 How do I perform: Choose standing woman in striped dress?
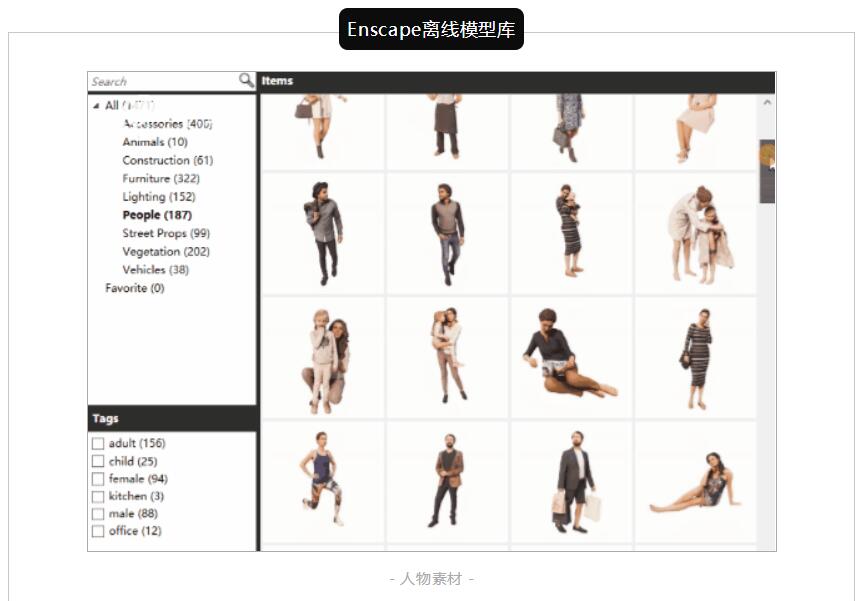click(x=696, y=358)
